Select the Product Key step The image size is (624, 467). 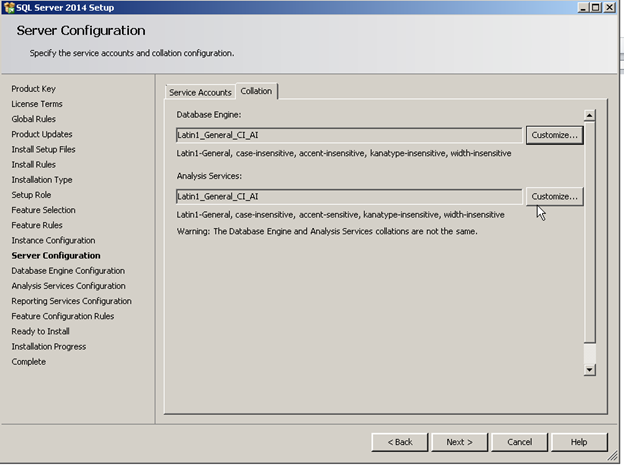[33, 89]
